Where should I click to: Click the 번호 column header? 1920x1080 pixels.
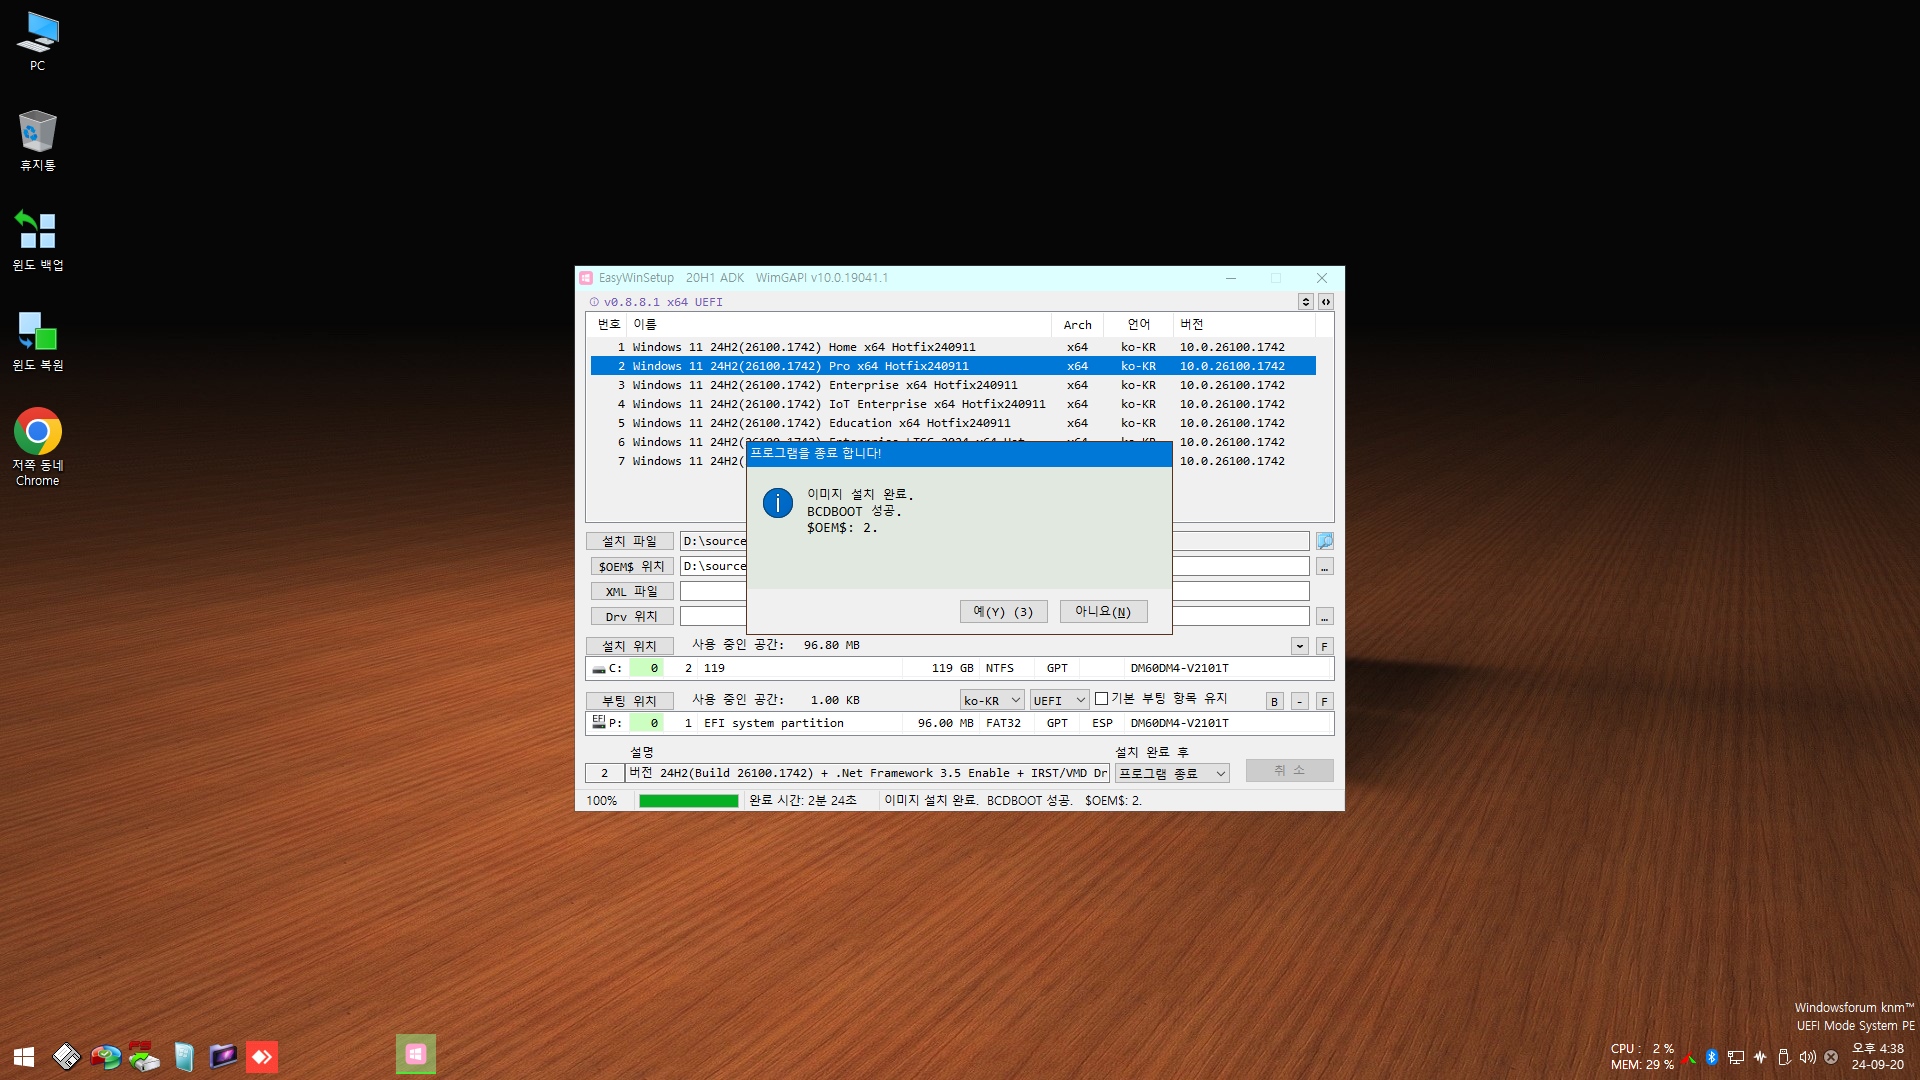click(x=608, y=324)
